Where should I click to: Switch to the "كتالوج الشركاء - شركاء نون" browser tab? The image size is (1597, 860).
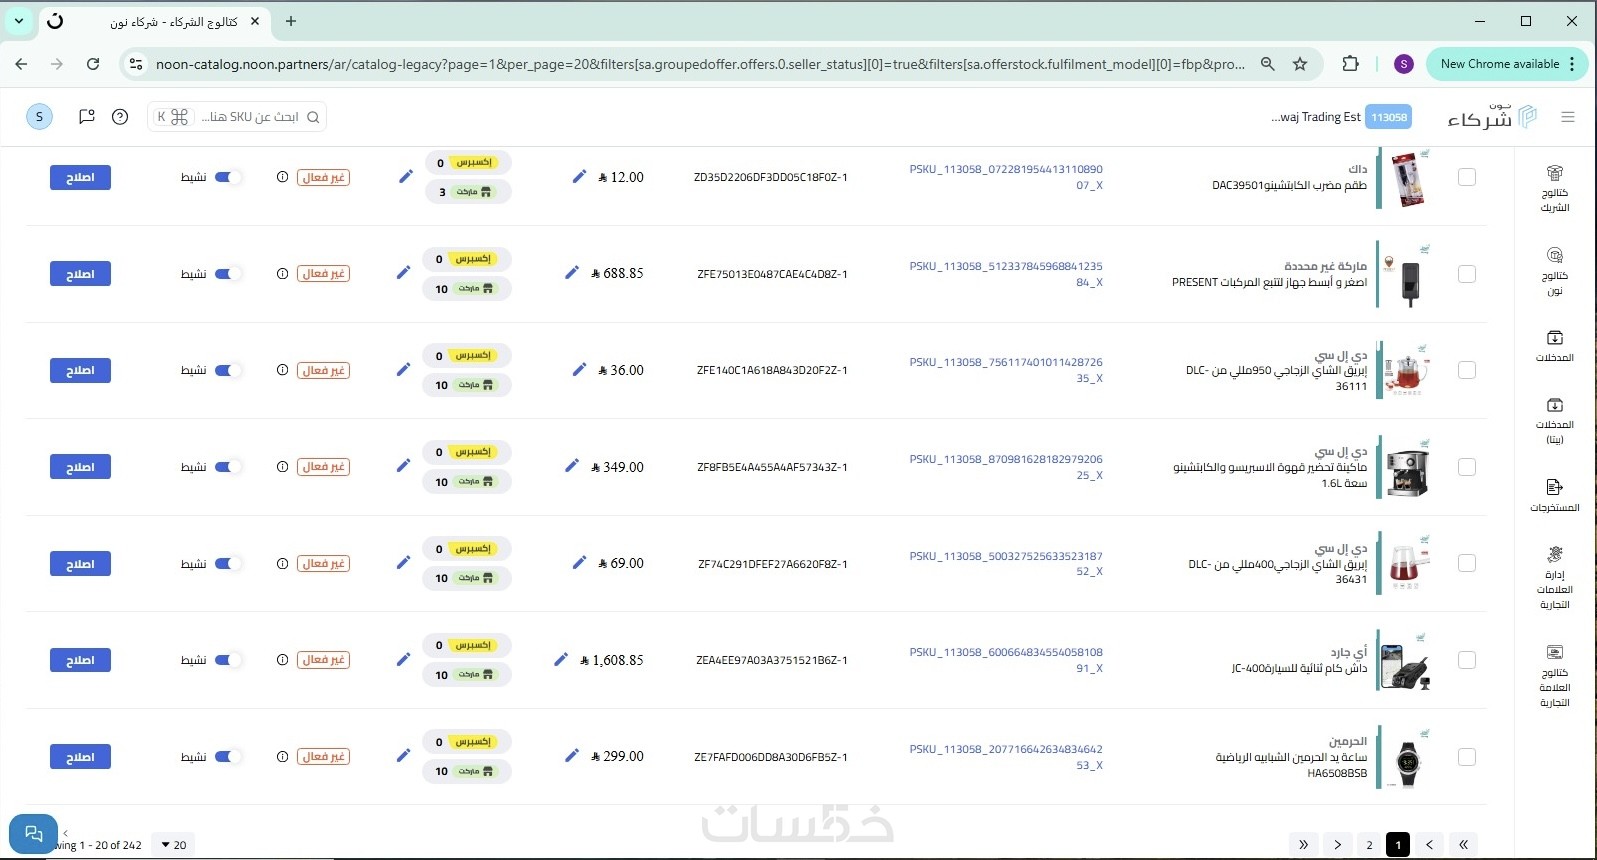(157, 21)
